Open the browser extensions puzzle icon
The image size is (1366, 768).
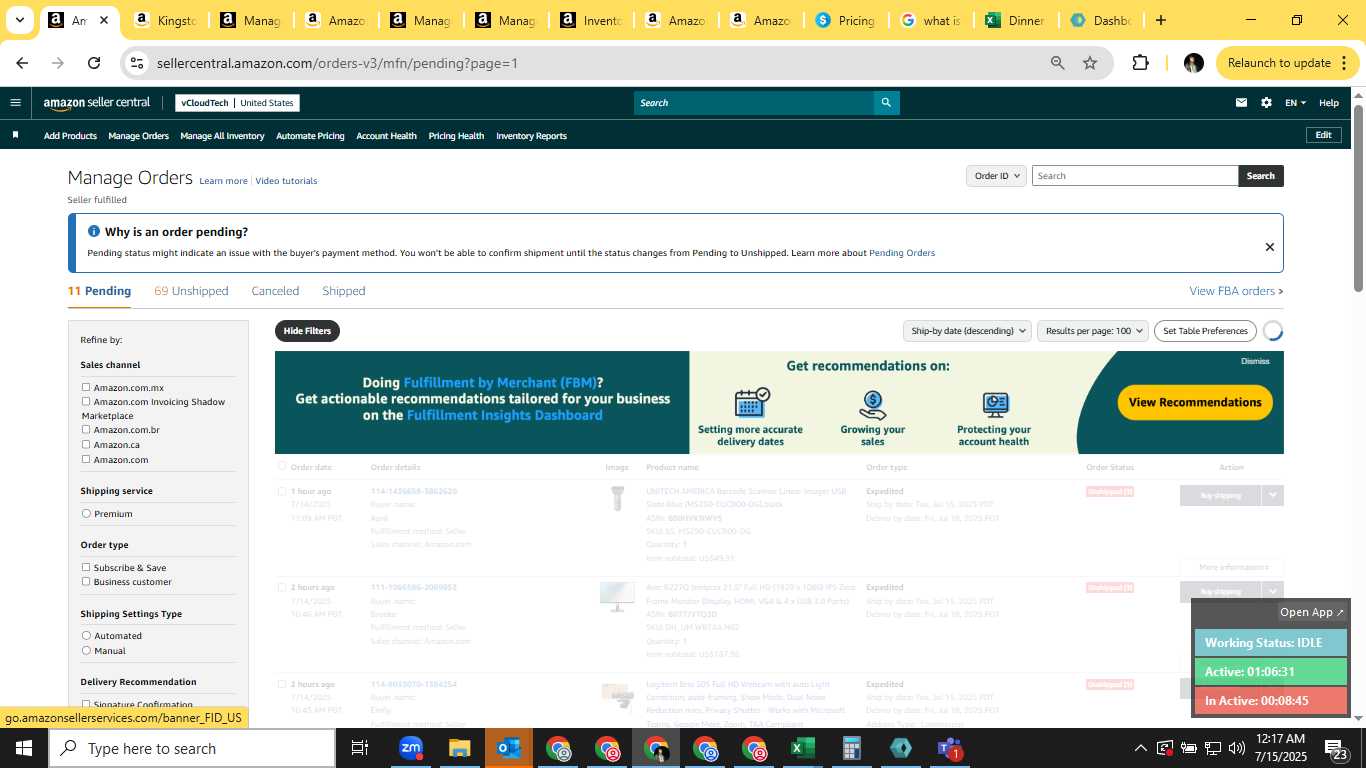[1140, 63]
